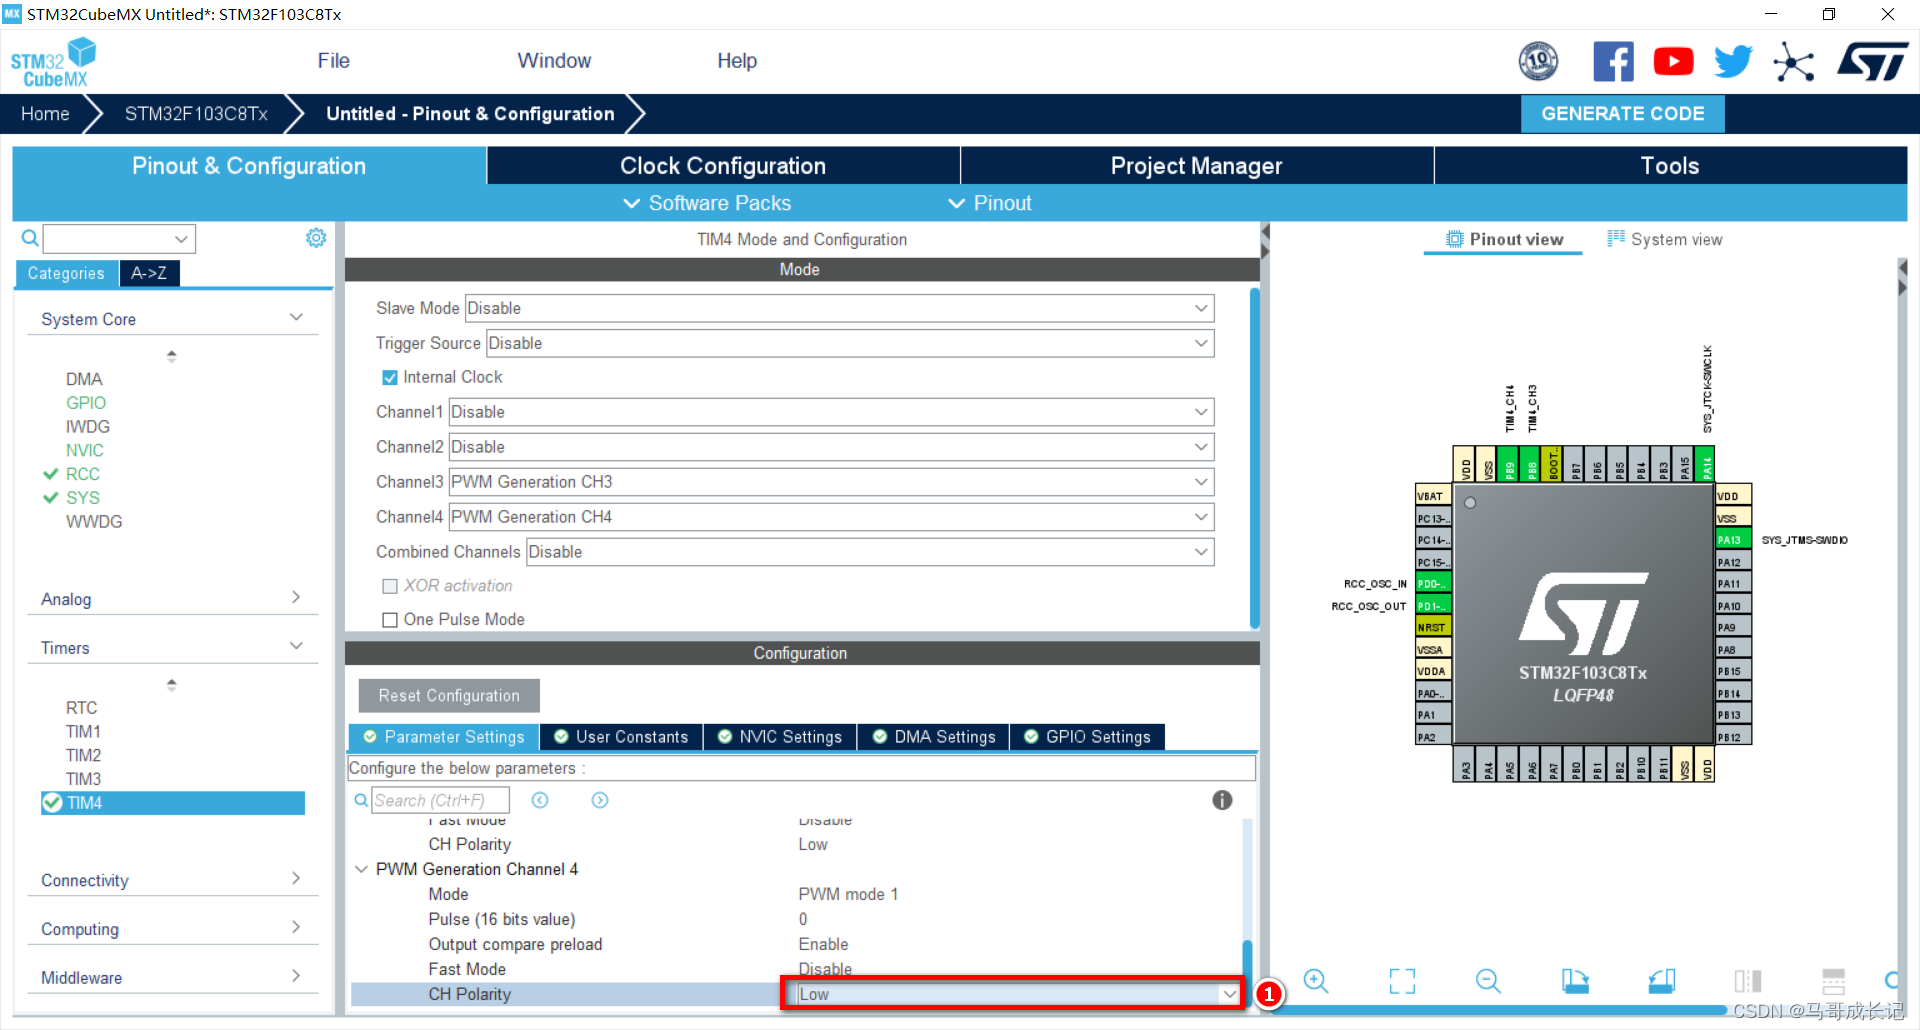Click the BOOT0 pin on the chip
Screen dimensions: 1920x1030
1552,464
